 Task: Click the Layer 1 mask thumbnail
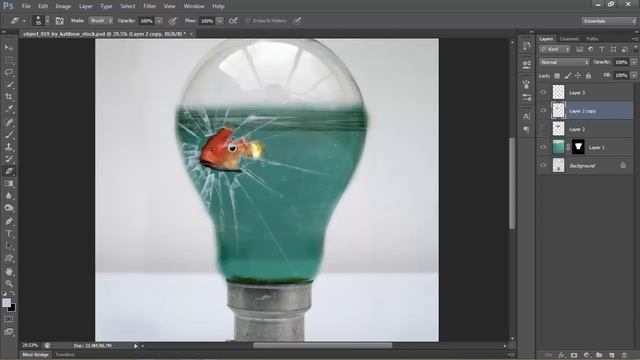pyautogui.click(x=578, y=147)
